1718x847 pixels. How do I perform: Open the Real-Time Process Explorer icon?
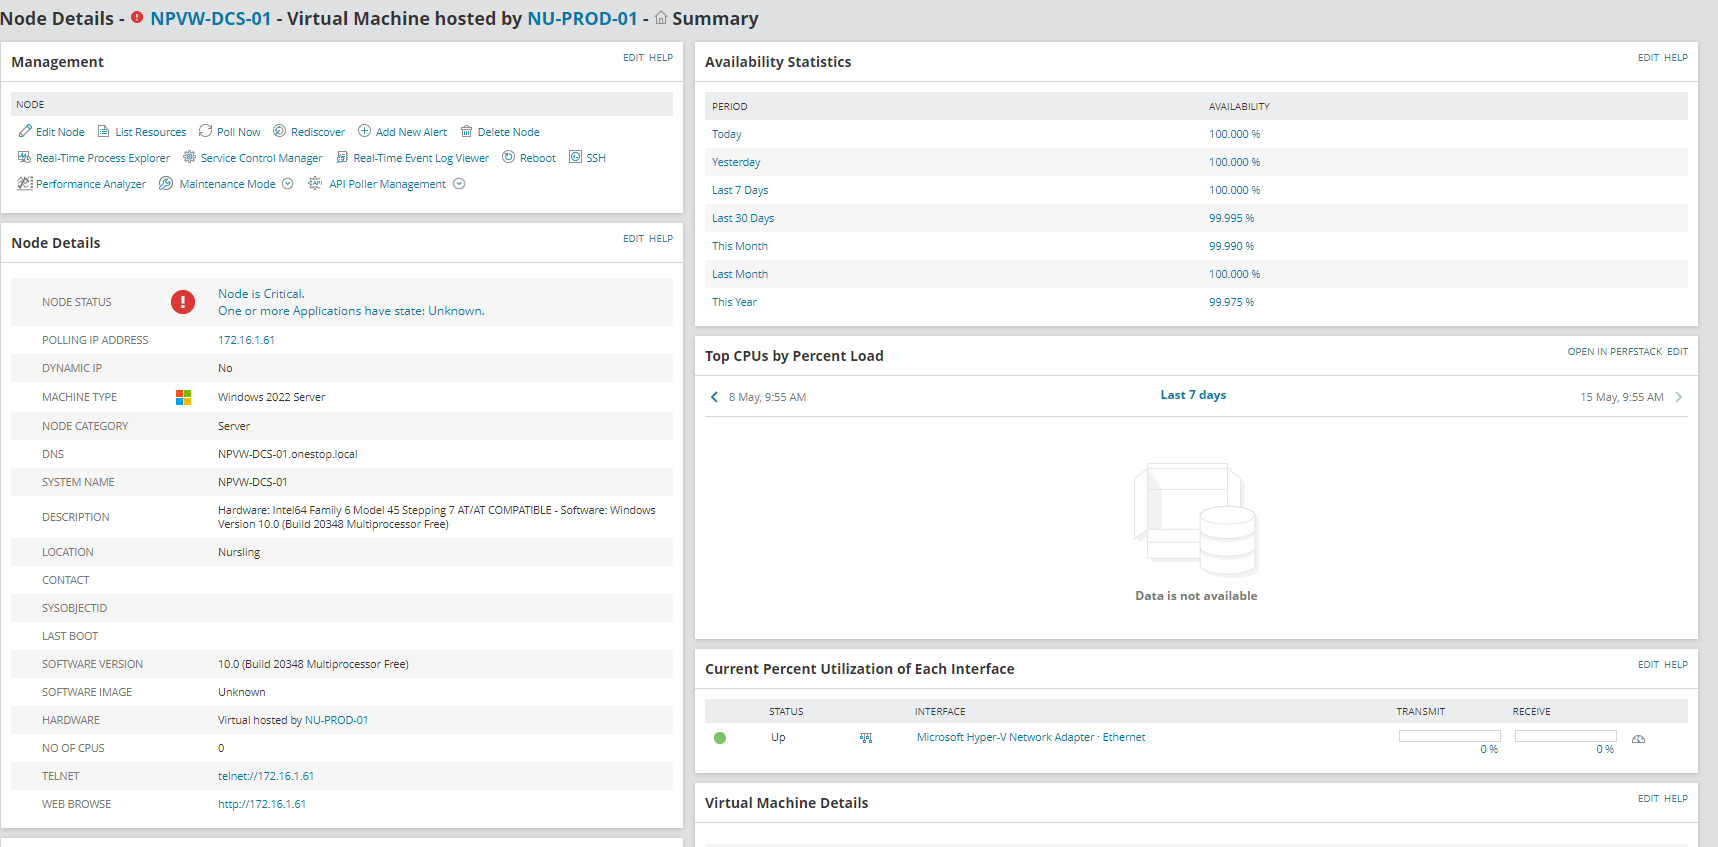tap(25, 157)
